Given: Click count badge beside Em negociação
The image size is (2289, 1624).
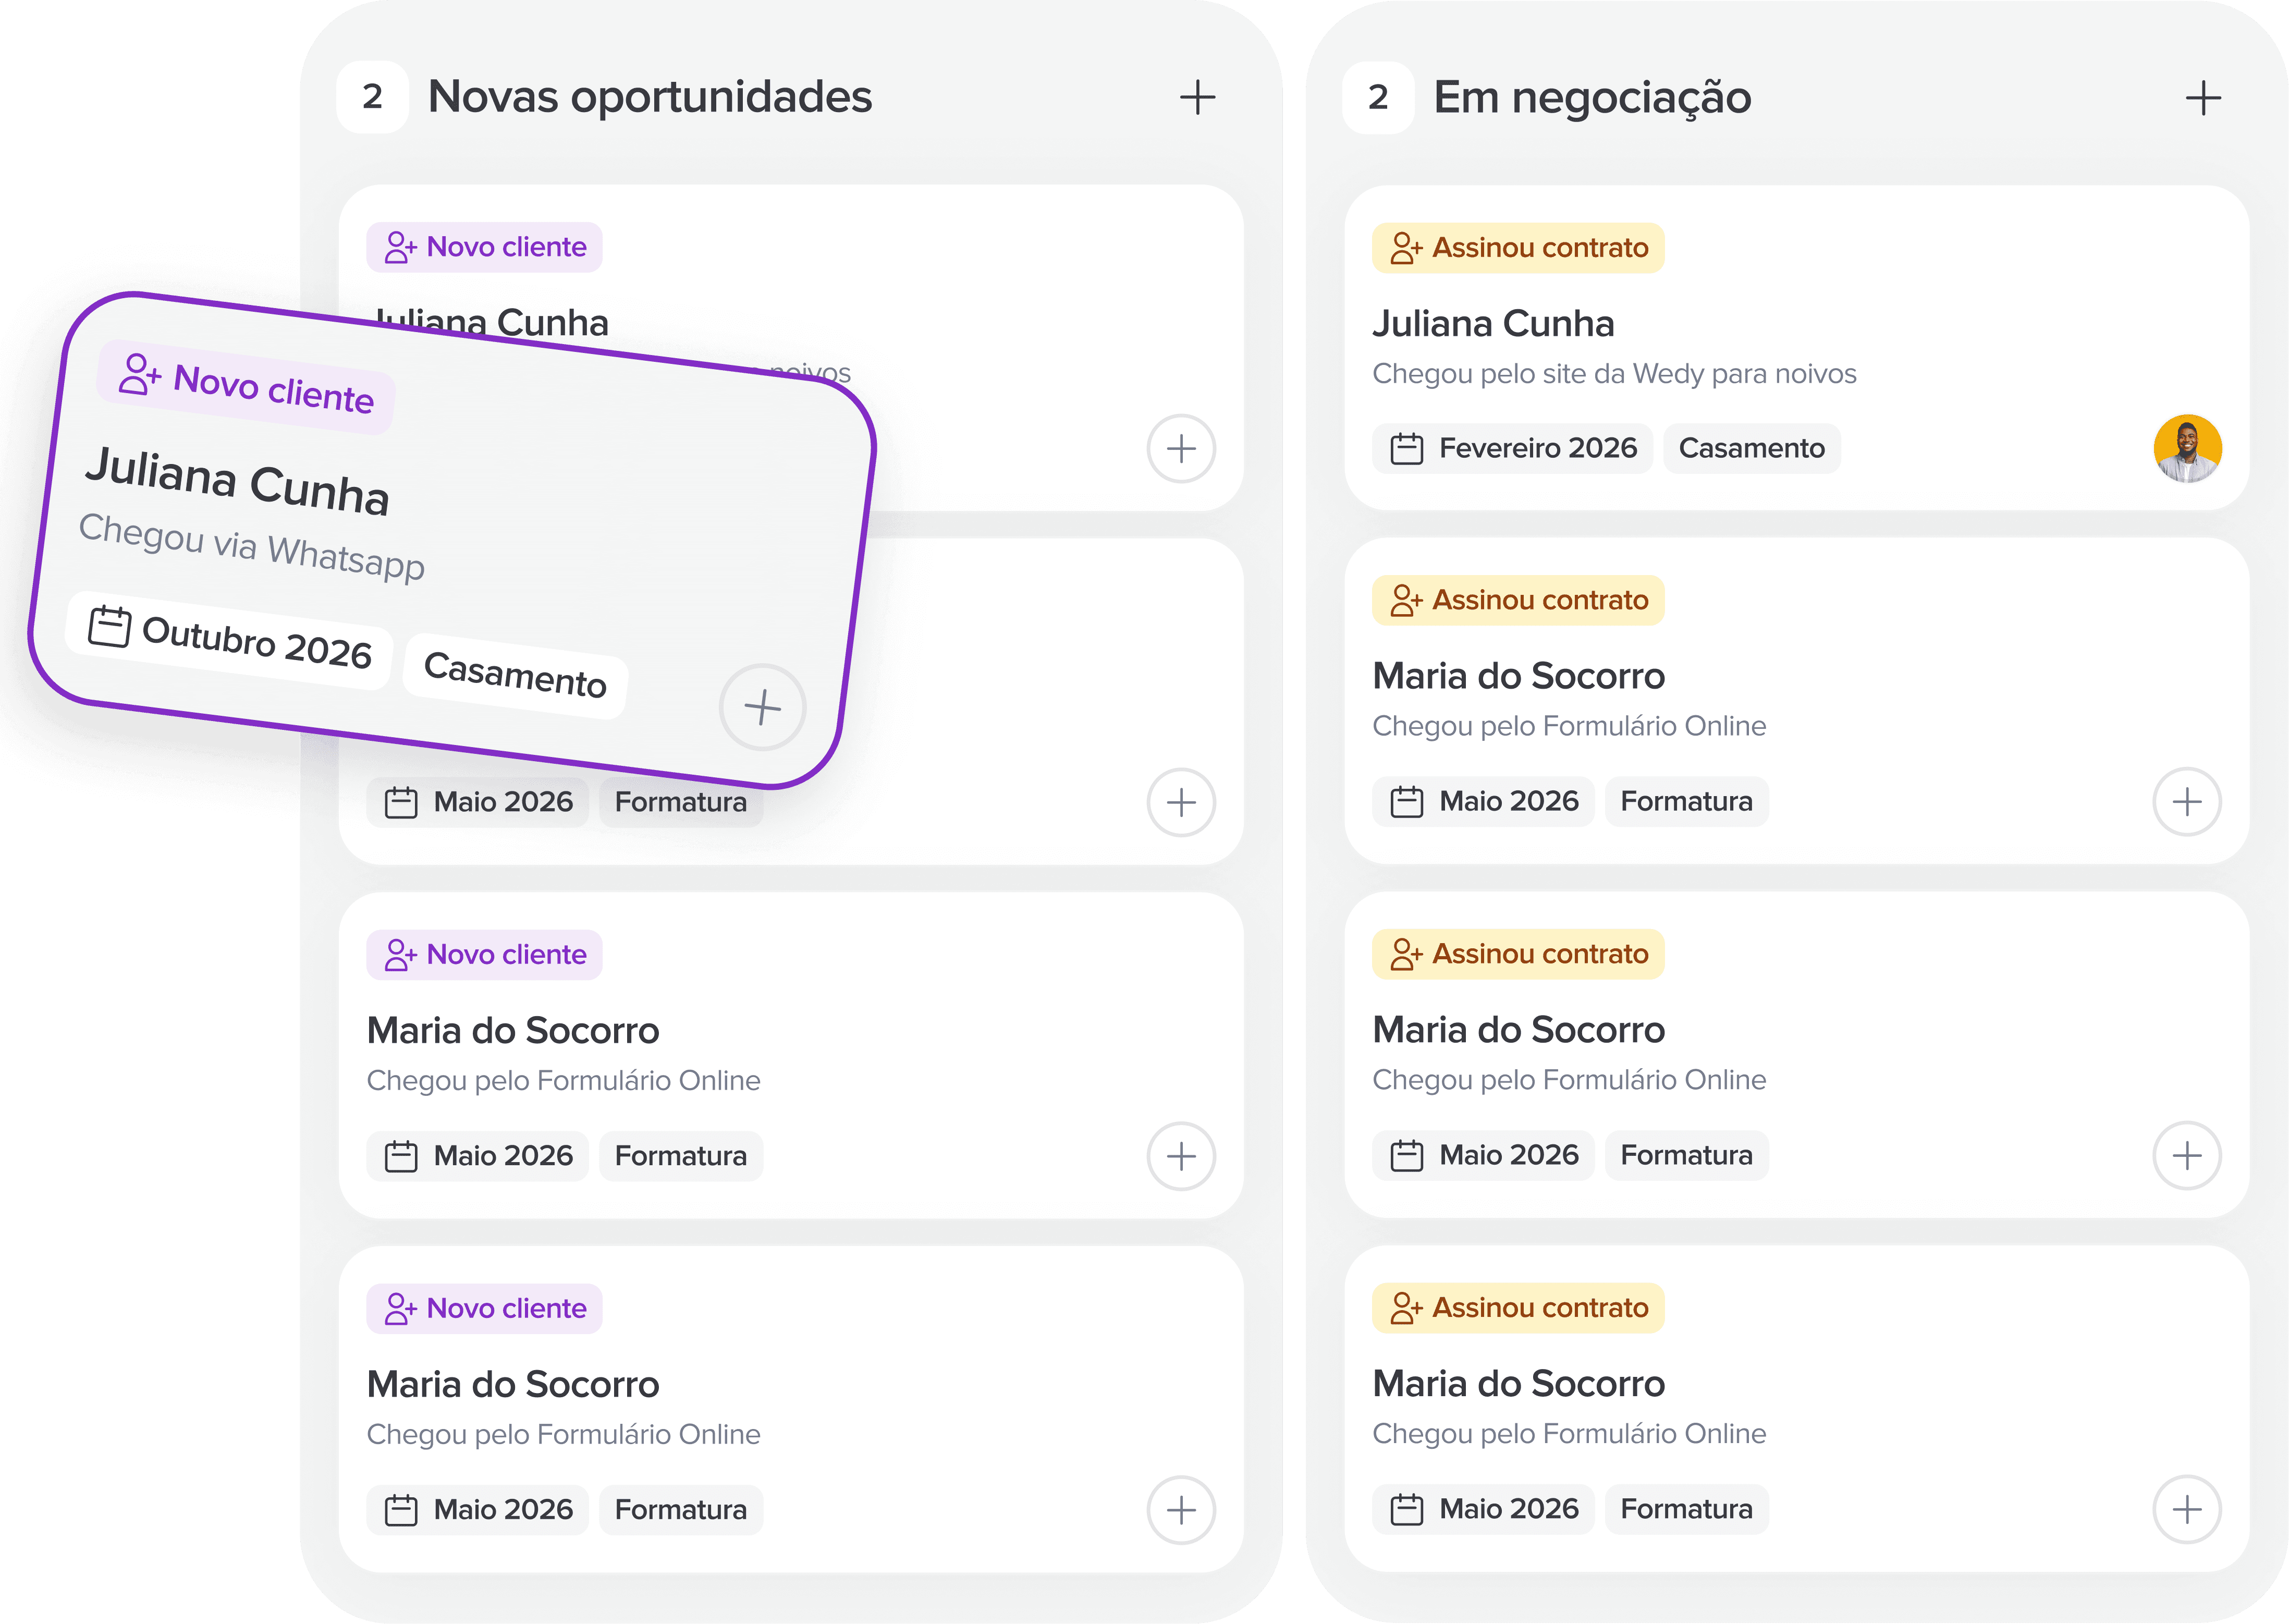Looking at the screenshot, I should (1377, 97).
